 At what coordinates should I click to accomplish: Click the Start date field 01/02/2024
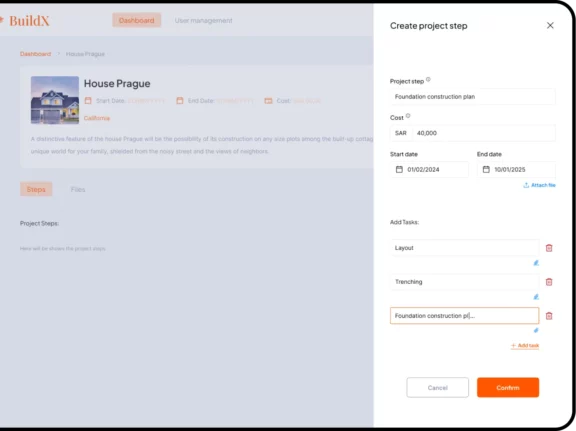point(429,169)
